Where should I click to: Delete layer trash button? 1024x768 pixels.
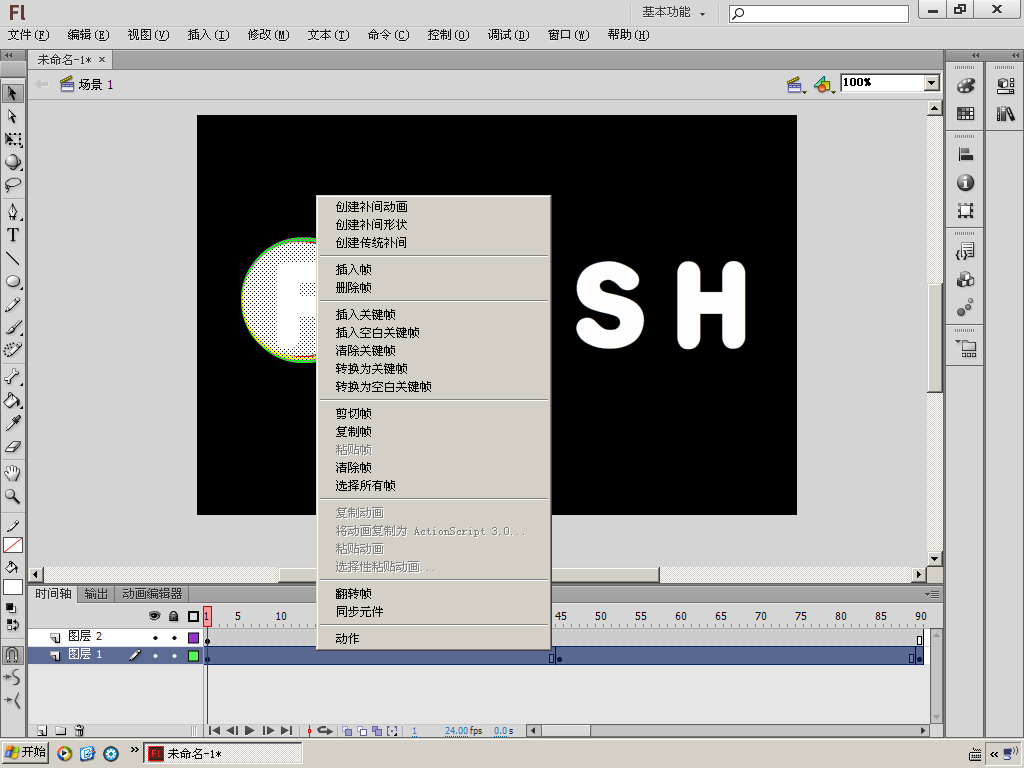click(79, 731)
